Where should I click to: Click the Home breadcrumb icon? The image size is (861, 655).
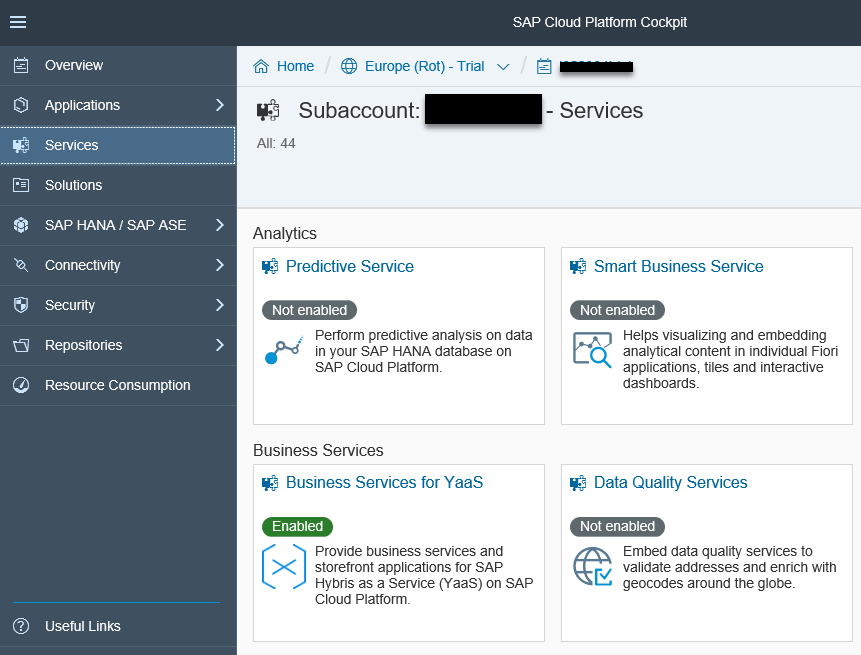click(259, 66)
